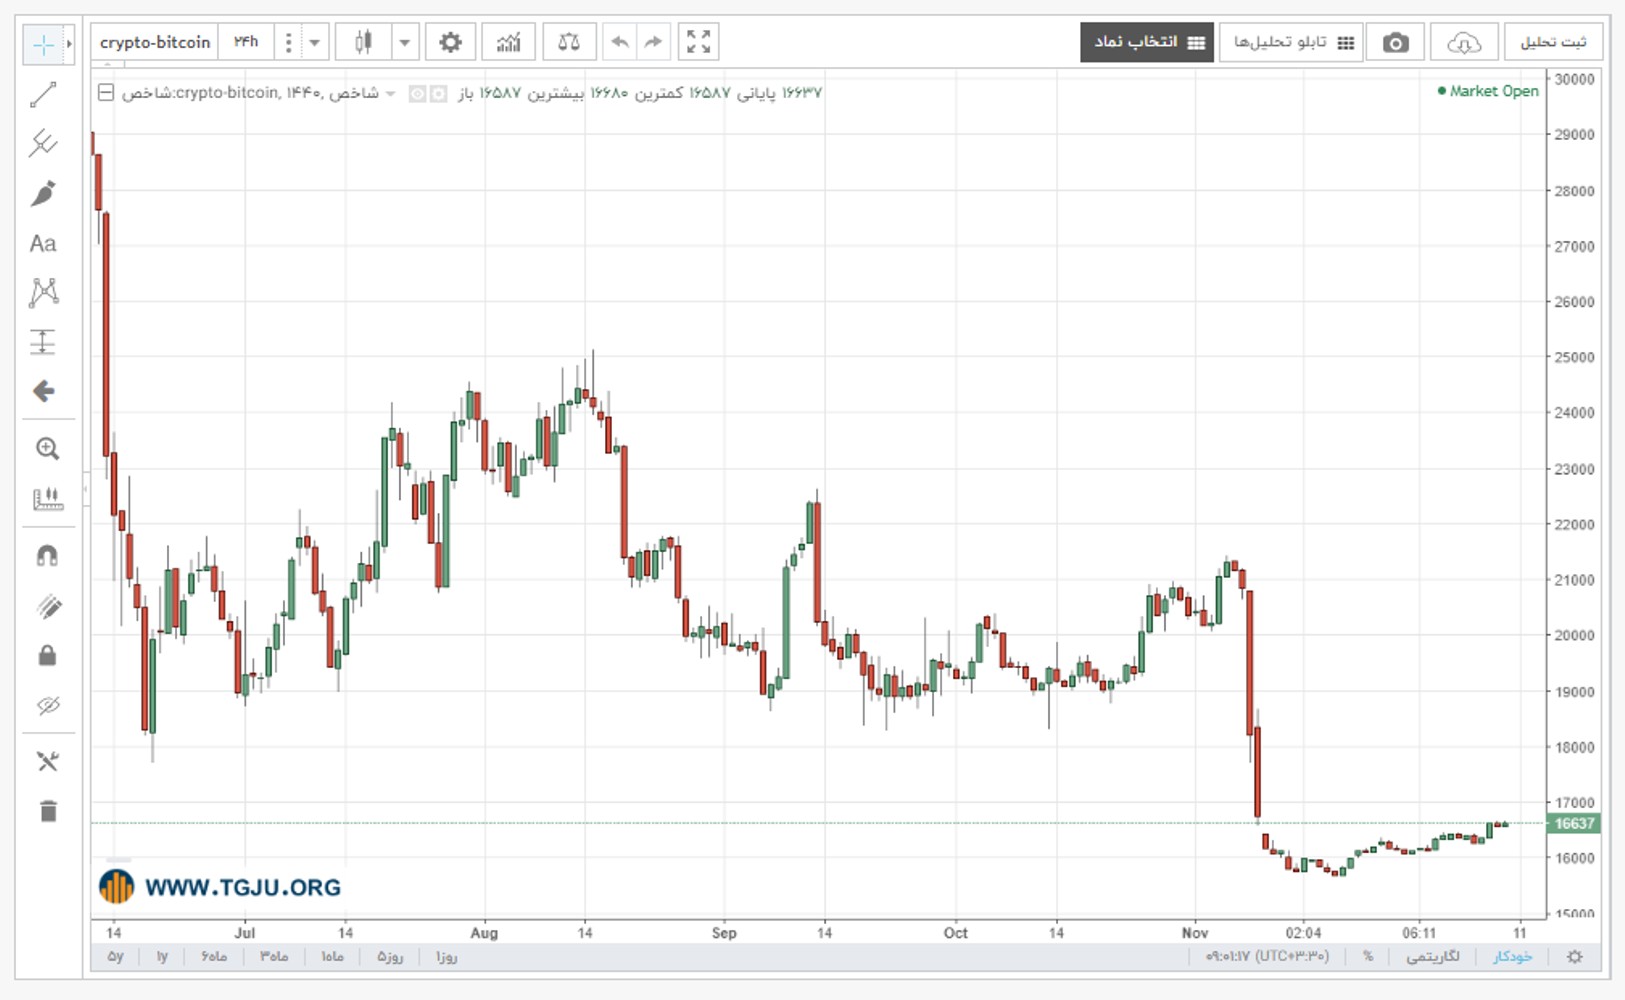
Task: Open the interval dropdown arrow
Action: pos(314,42)
